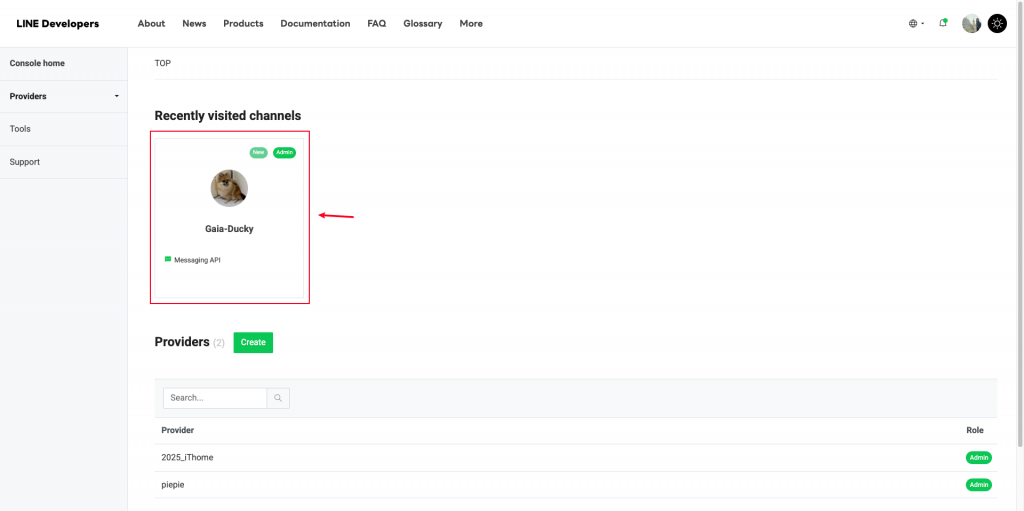1024x511 pixels.
Task: Expand the More menu
Action: [471, 24]
